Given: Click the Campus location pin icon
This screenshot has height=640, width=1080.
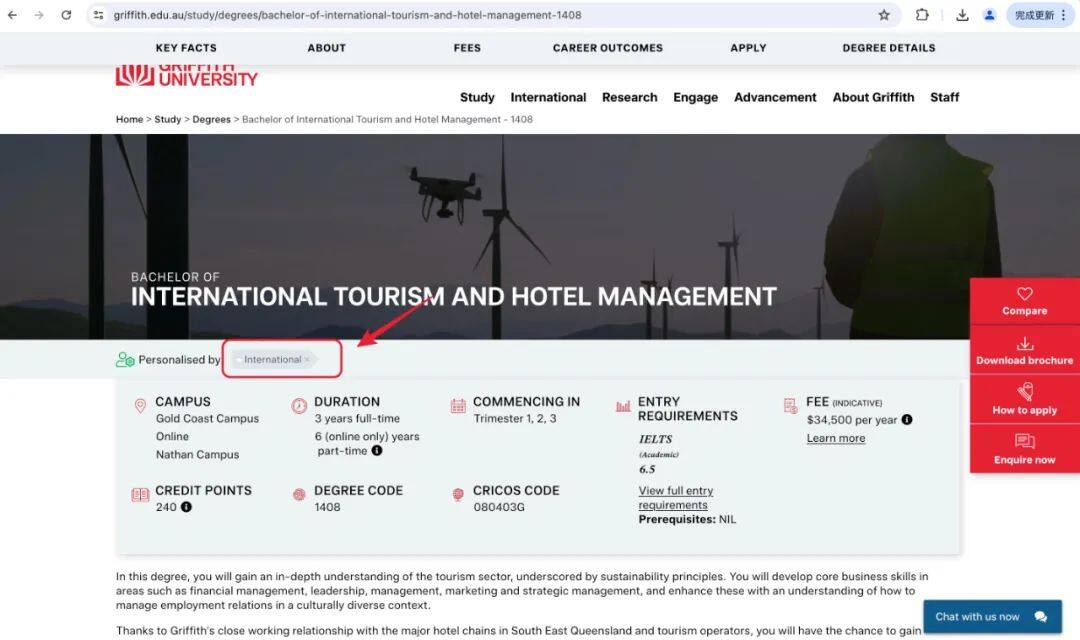Looking at the screenshot, I should (140, 406).
